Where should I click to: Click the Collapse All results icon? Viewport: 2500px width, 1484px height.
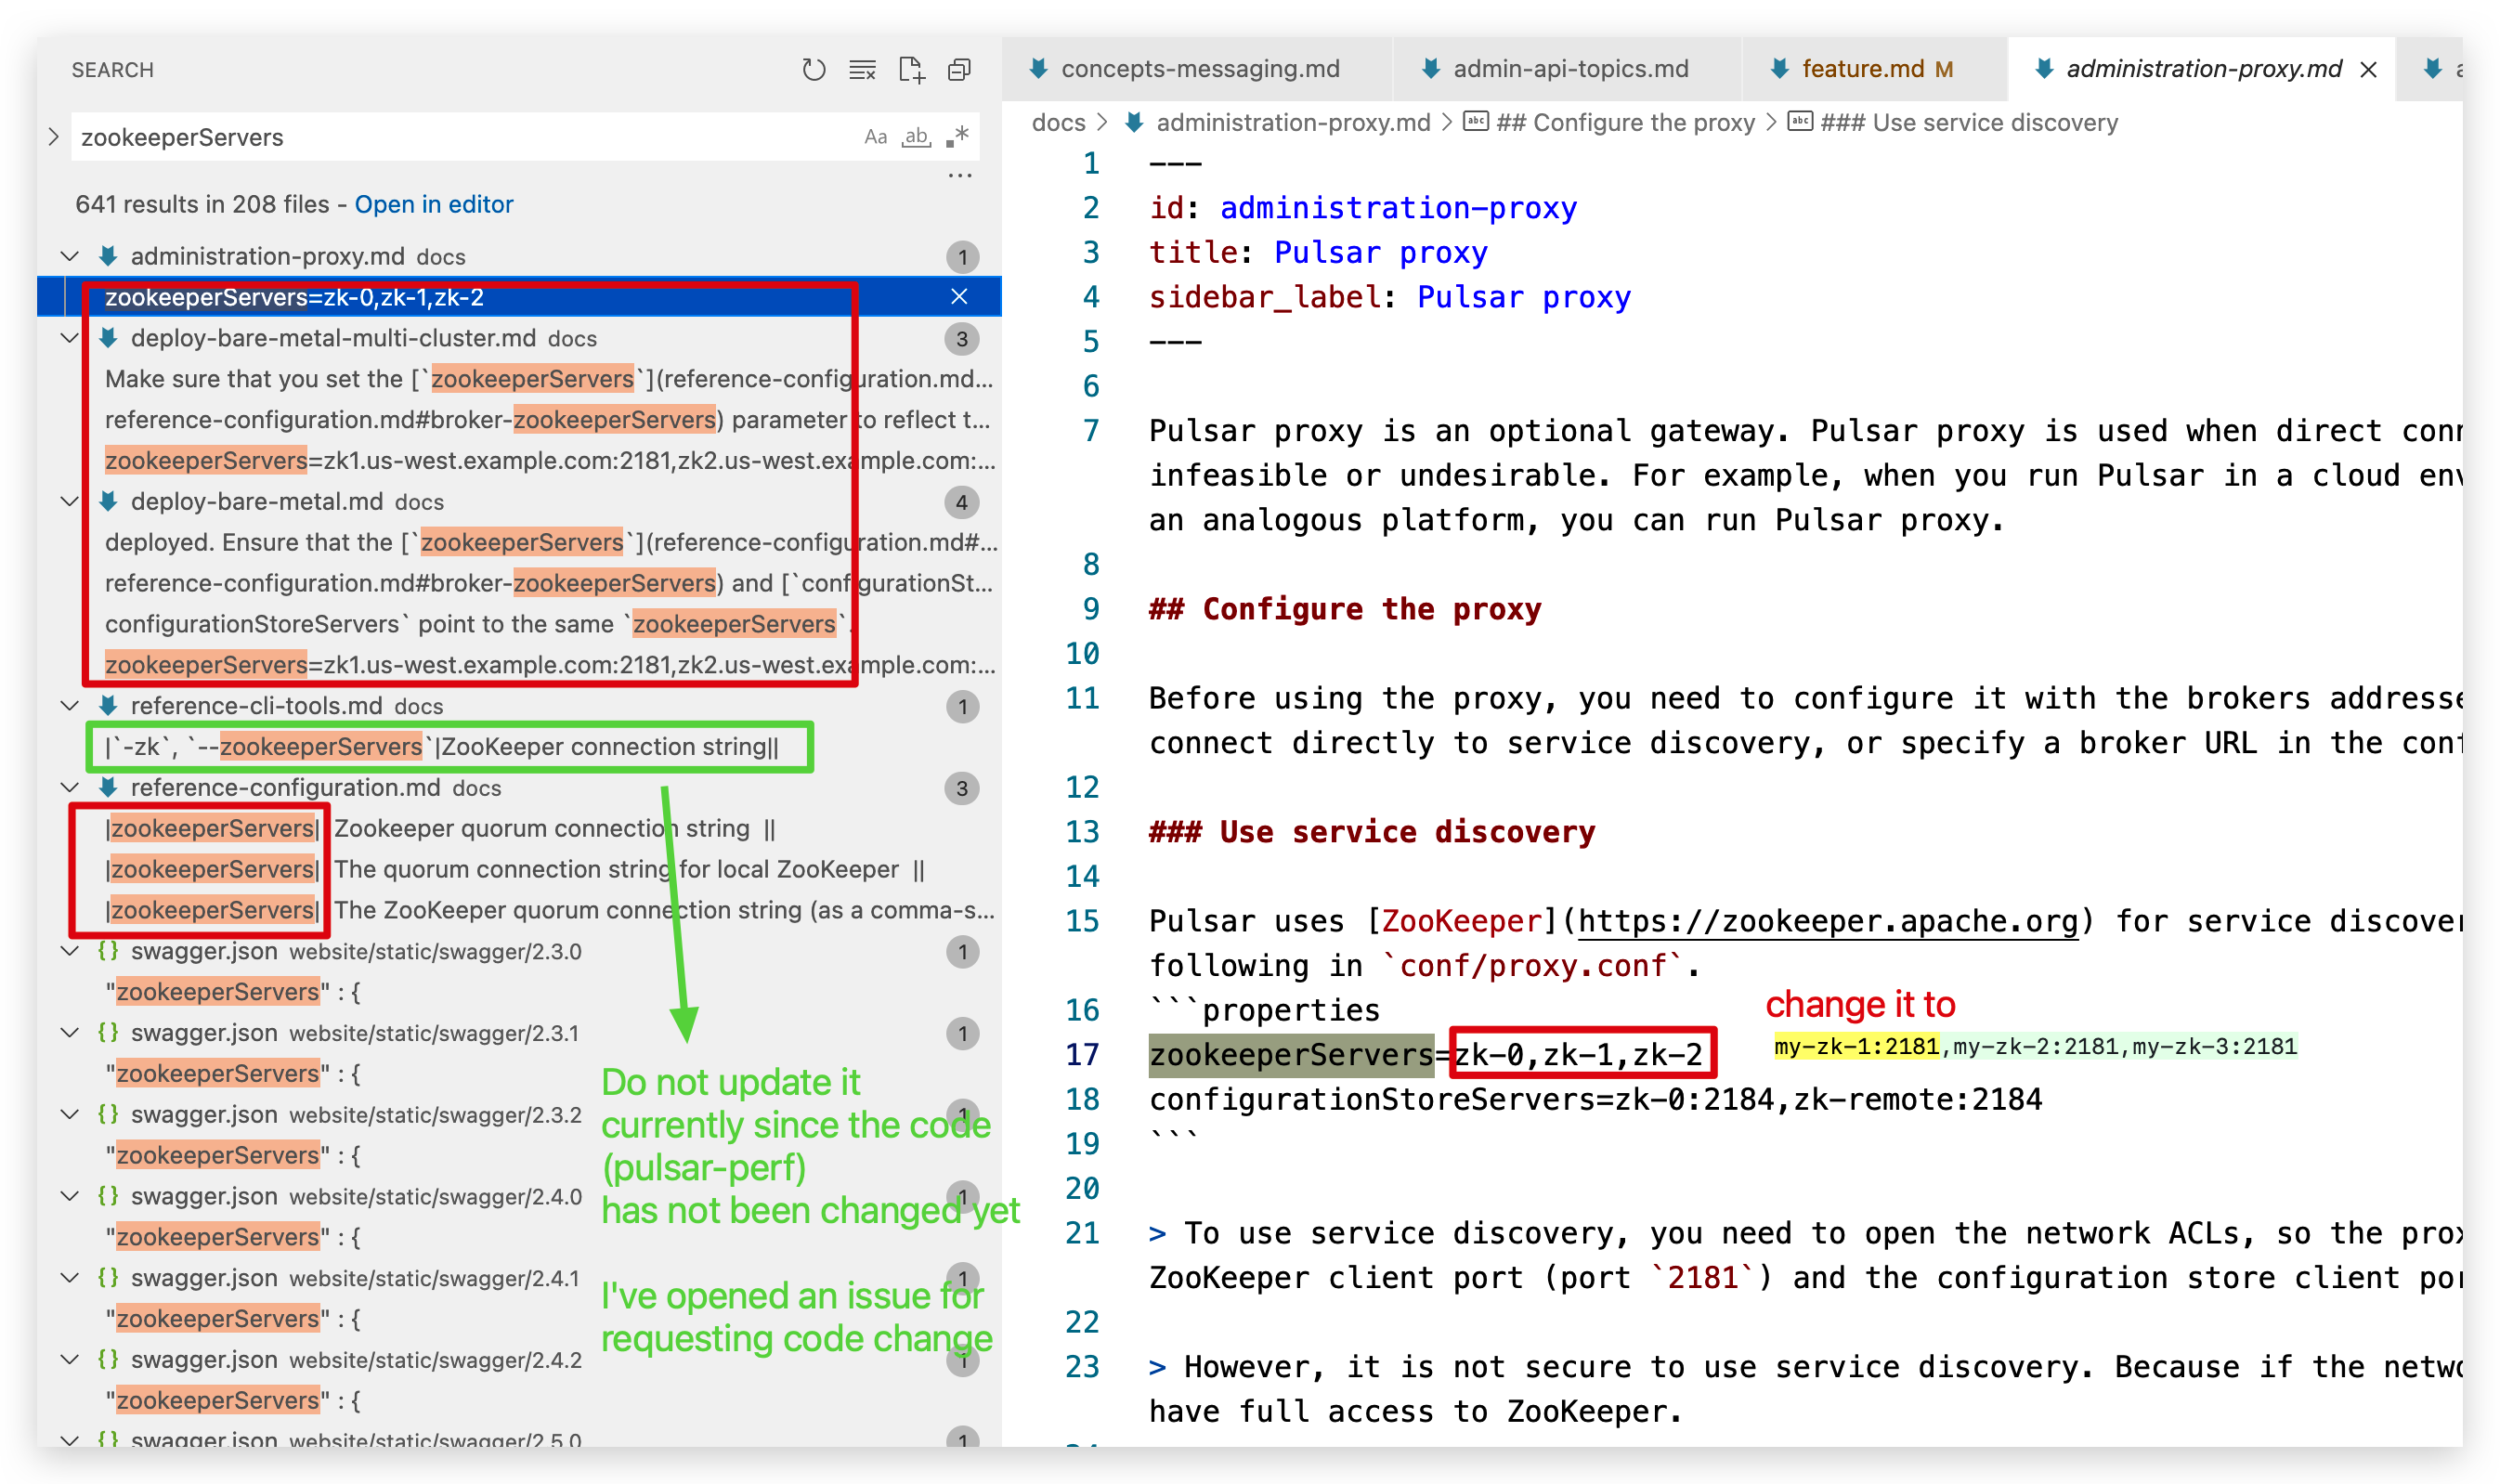click(959, 70)
